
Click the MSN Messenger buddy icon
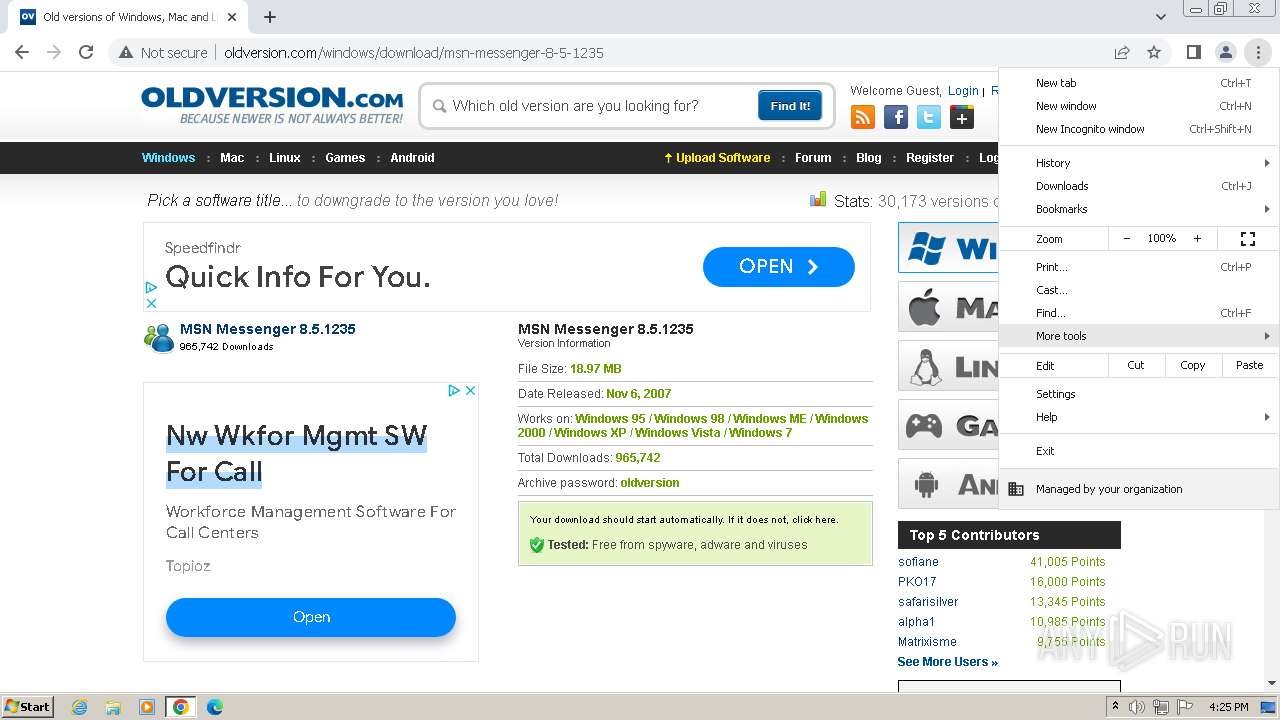159,338
